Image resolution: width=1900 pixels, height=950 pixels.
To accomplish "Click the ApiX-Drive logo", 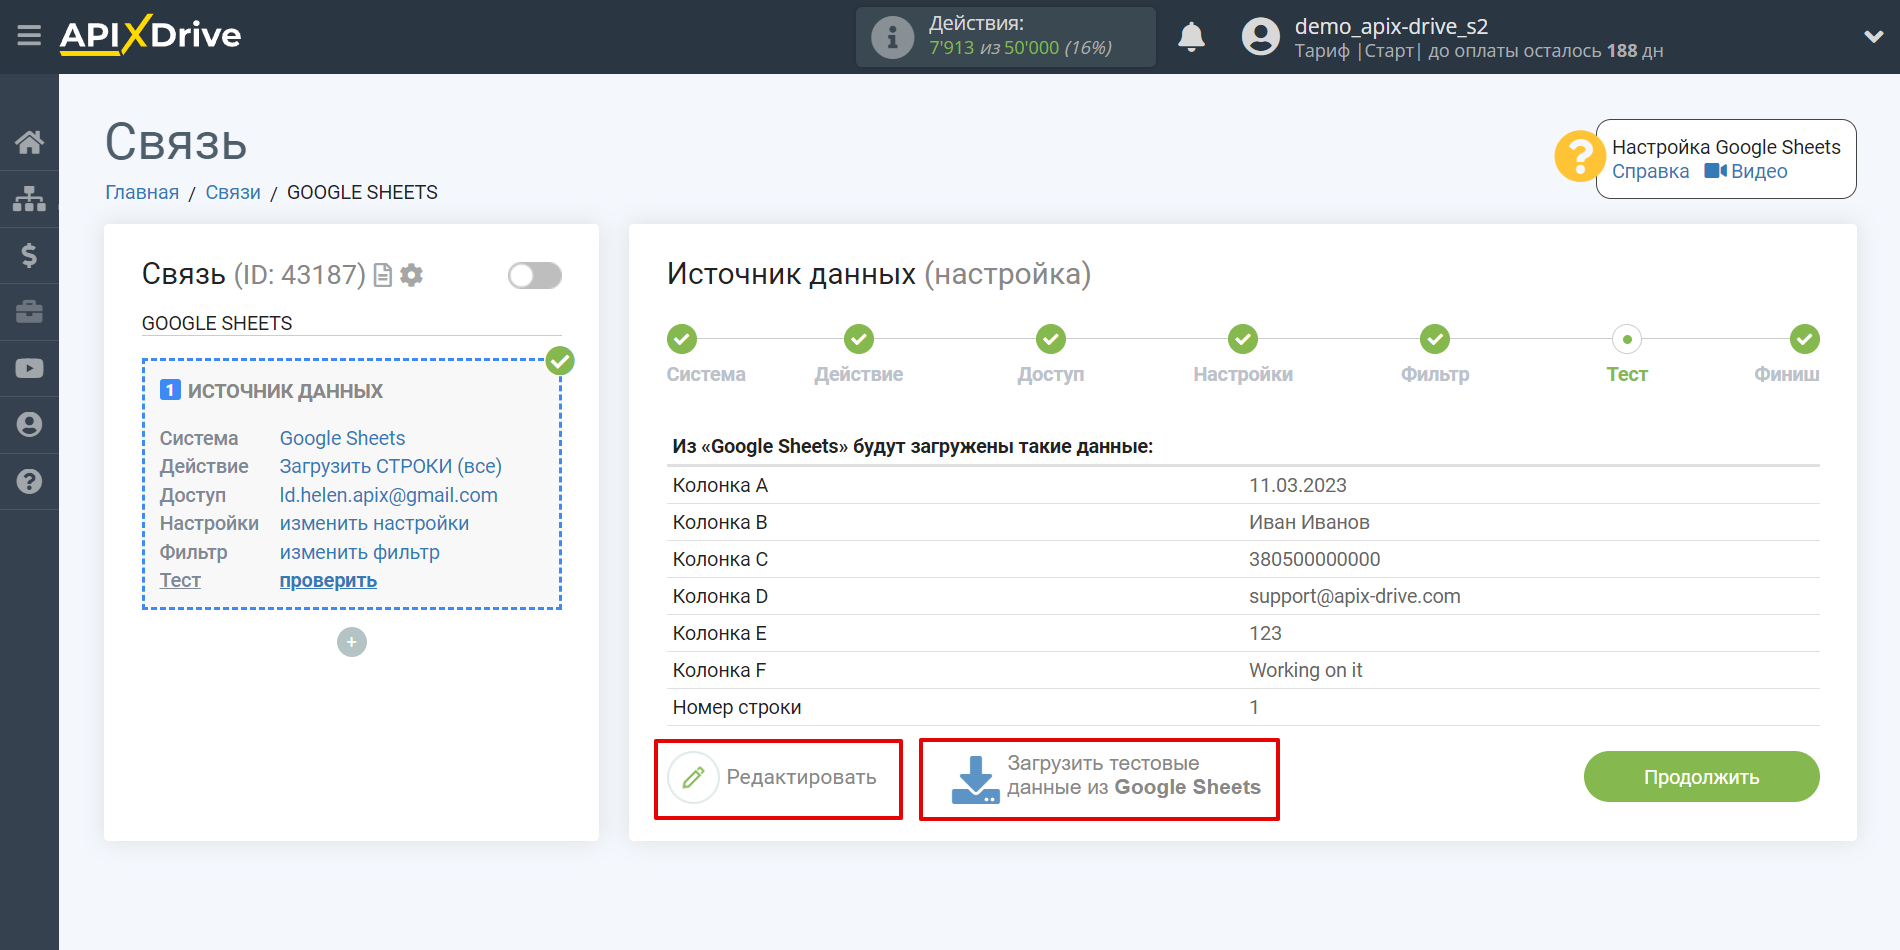I will click(150, 35).
